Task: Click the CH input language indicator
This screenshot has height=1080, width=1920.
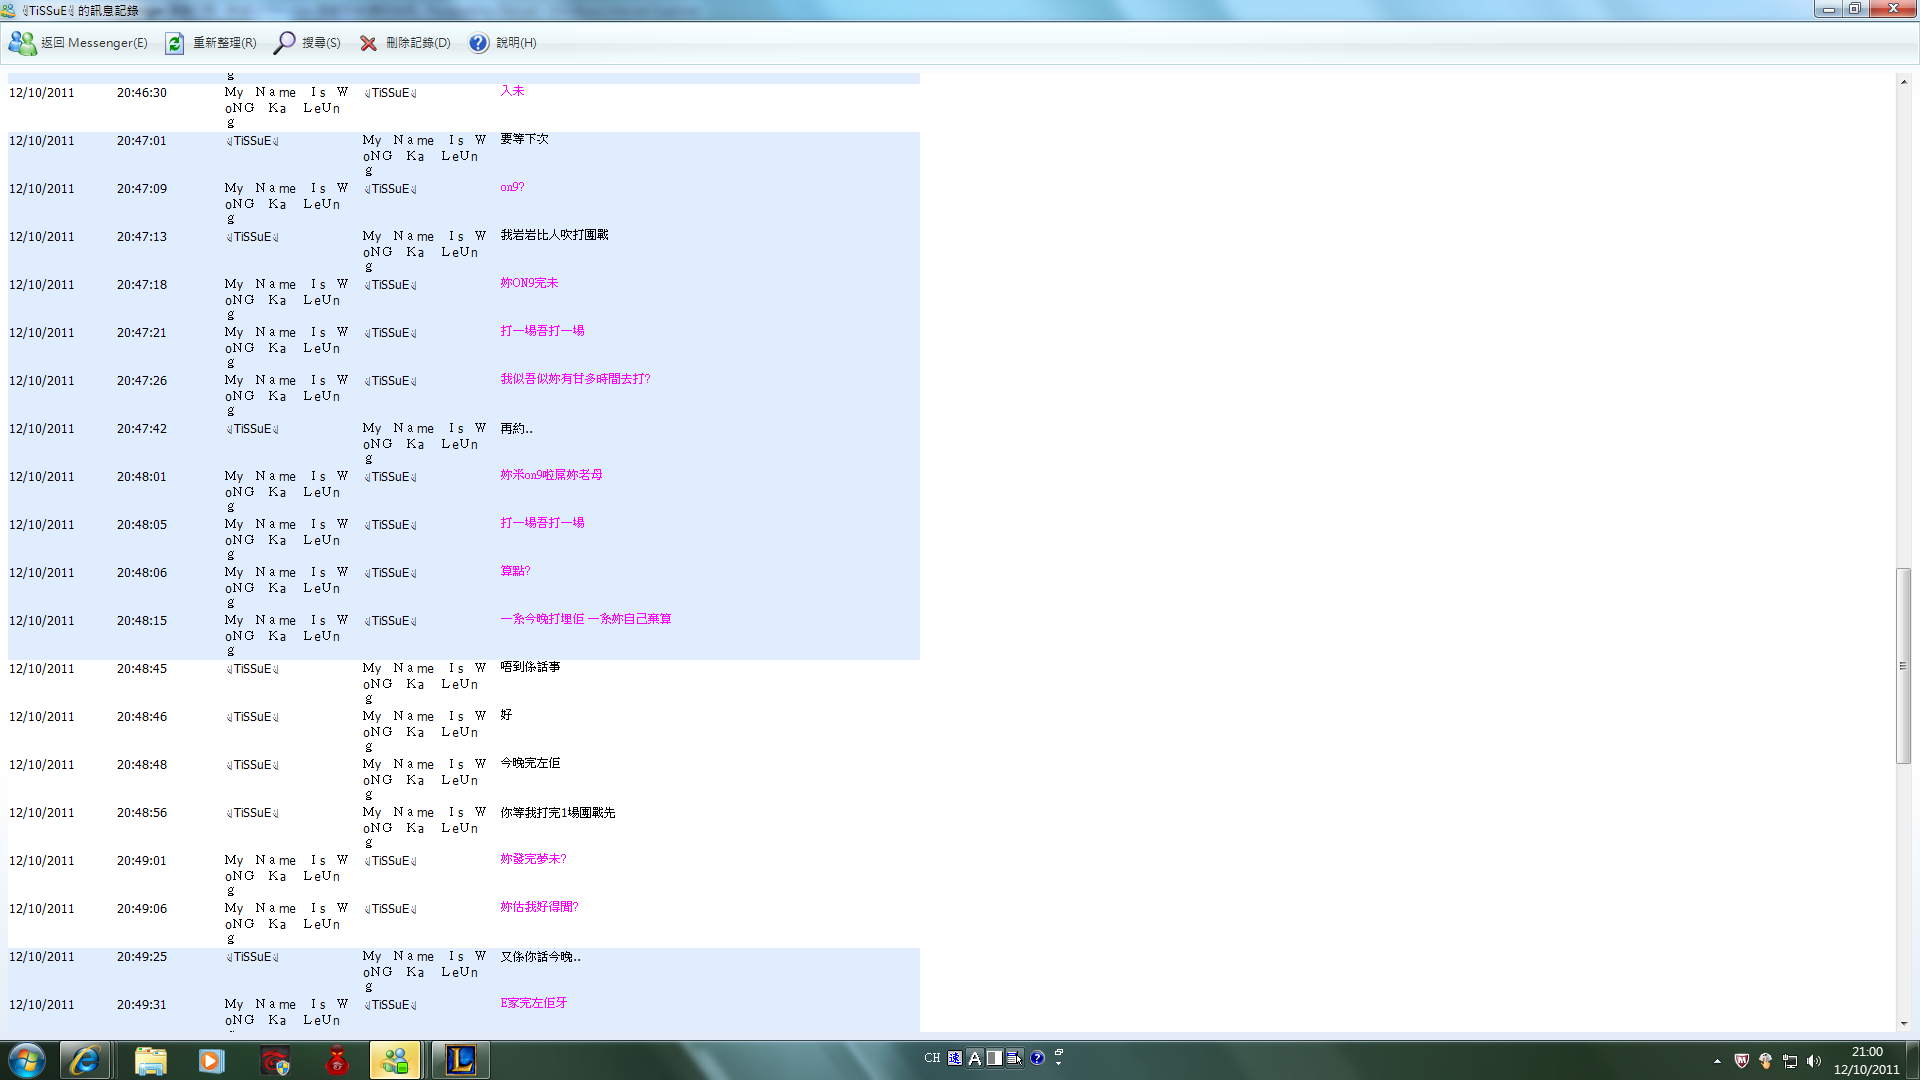Action: point(932,1058)
